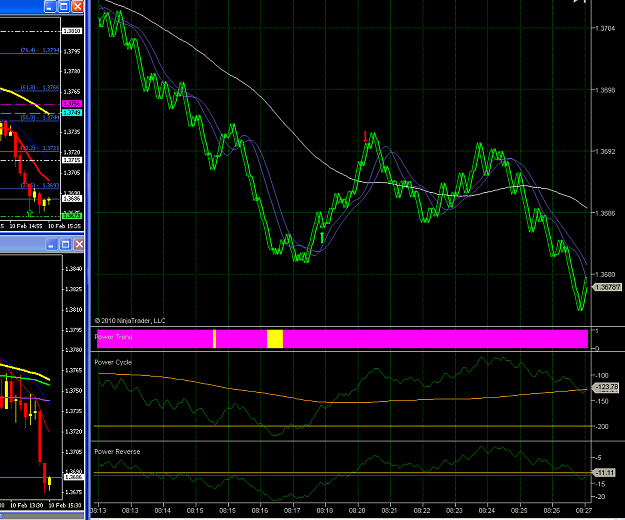625x520 pixels.
Task: Click the green 1.3673 price tag
Action: 72,216
